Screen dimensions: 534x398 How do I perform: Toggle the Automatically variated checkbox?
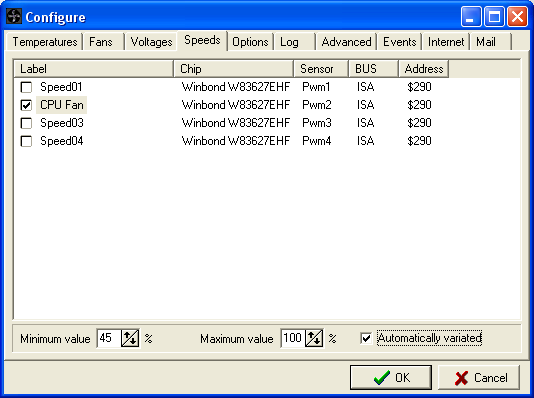pyautogui.click(x=366, y=338)
